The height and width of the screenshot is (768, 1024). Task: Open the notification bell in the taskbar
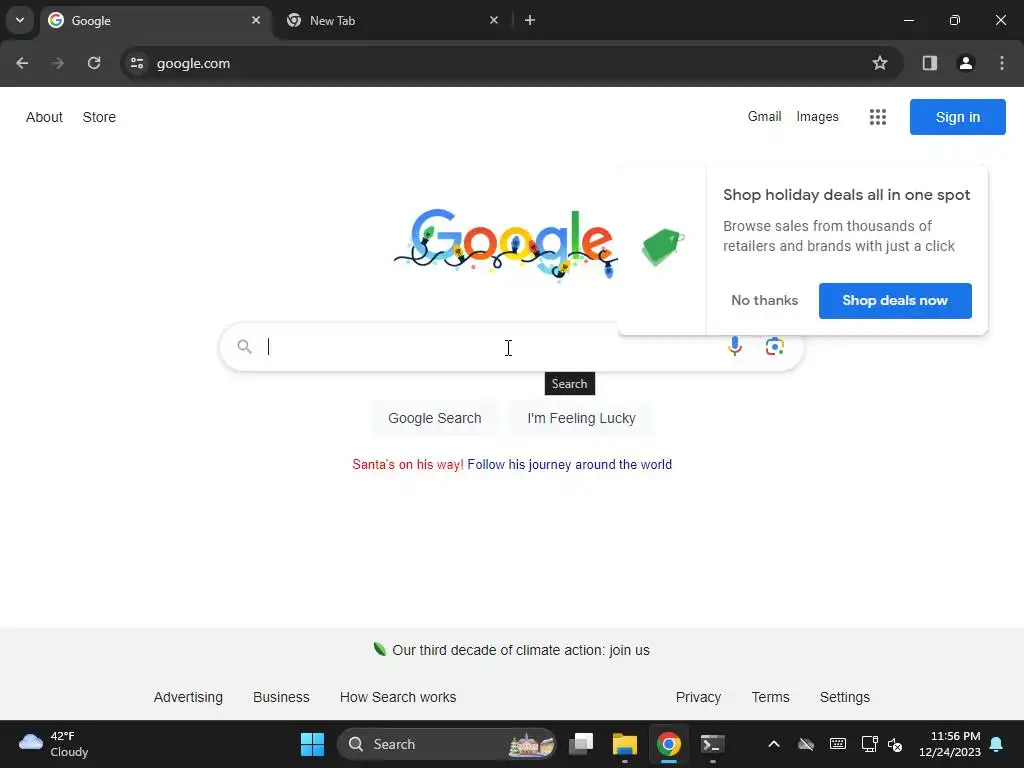pyautogui.click(x=997, y=744)
